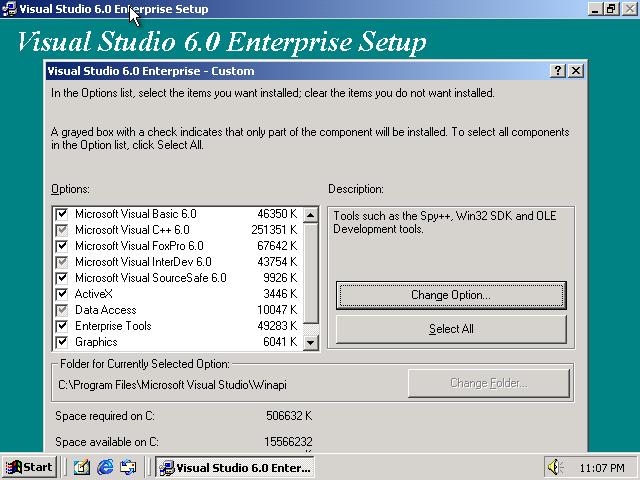The width and height of the screenshot is (640, 480).
Task: Select the Microsoft Visual SourceSafe 6.0 row text
Action: tap(151, 278)
